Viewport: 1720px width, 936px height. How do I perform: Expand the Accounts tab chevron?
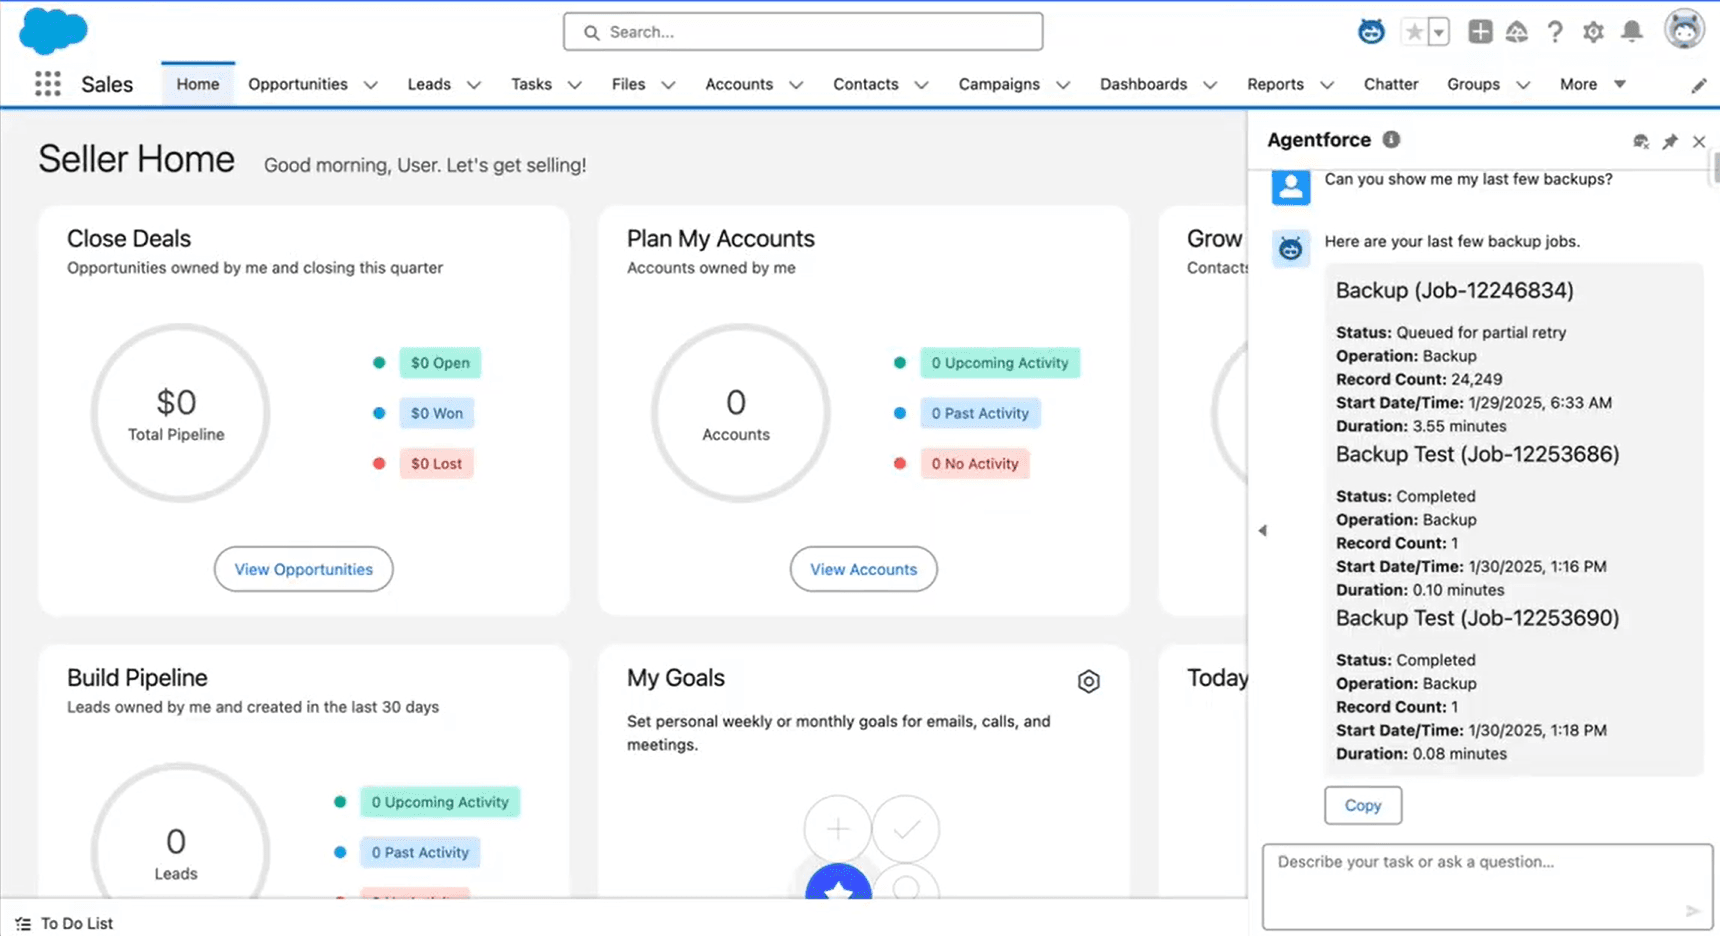pyautogui.click(x=796, y=85)
